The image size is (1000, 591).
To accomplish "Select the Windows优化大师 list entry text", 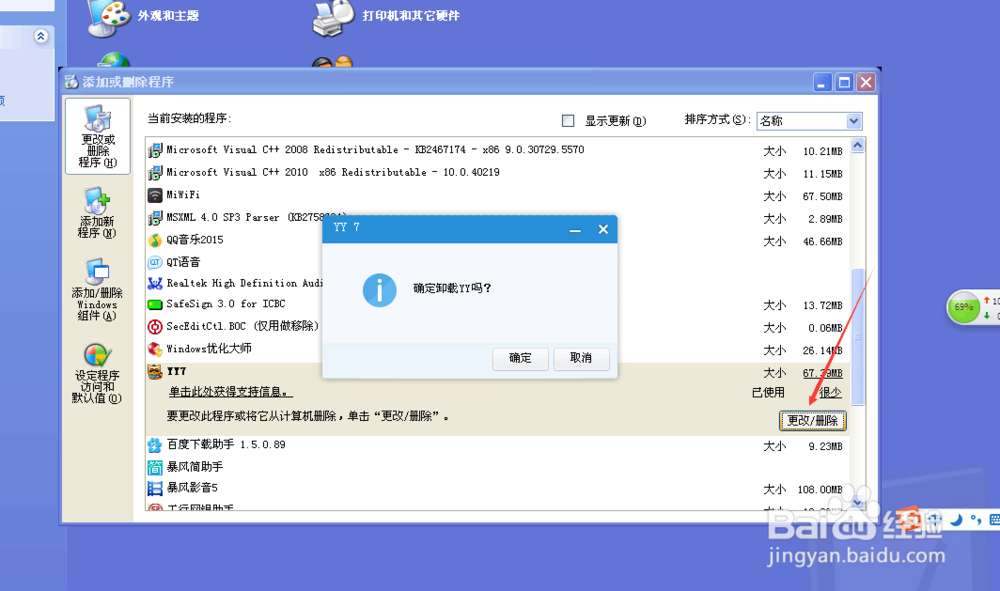I will pyautogui.click(x=209, y=349).
